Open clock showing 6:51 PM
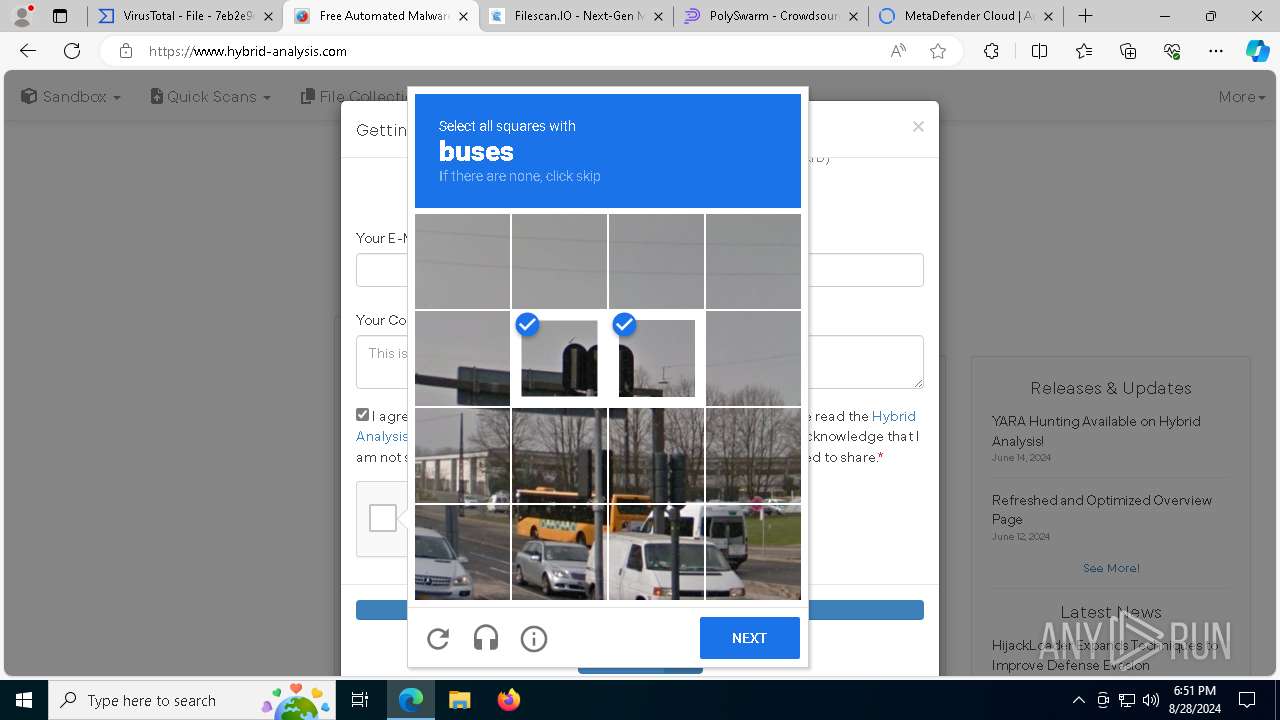The height and width of the screenshot is (720, 1280). tap(1194, 700)
